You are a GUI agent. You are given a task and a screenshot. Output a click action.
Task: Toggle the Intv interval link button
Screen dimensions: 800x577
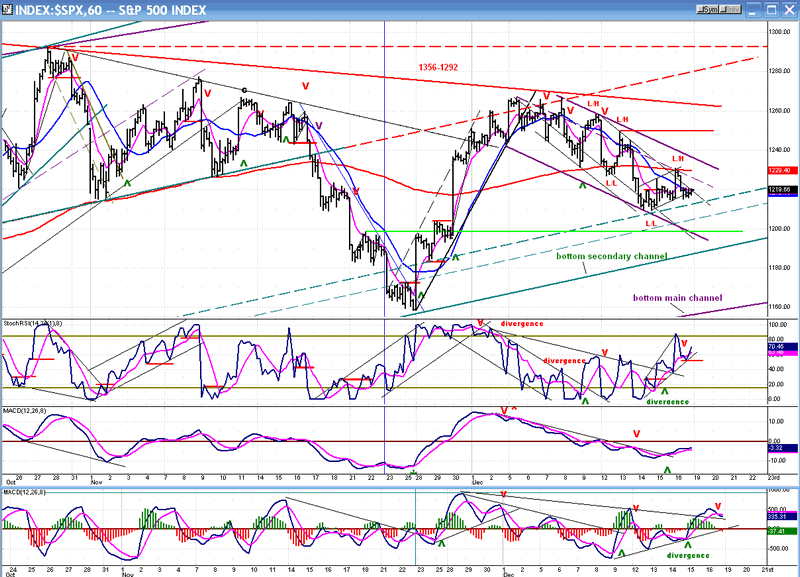click(x=731, y=10)
